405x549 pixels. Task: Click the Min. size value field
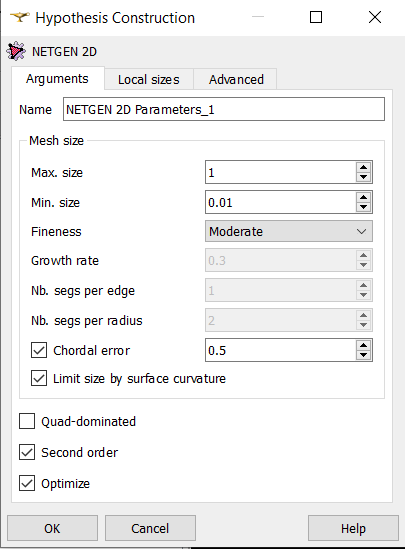click(x=280, y=202)
